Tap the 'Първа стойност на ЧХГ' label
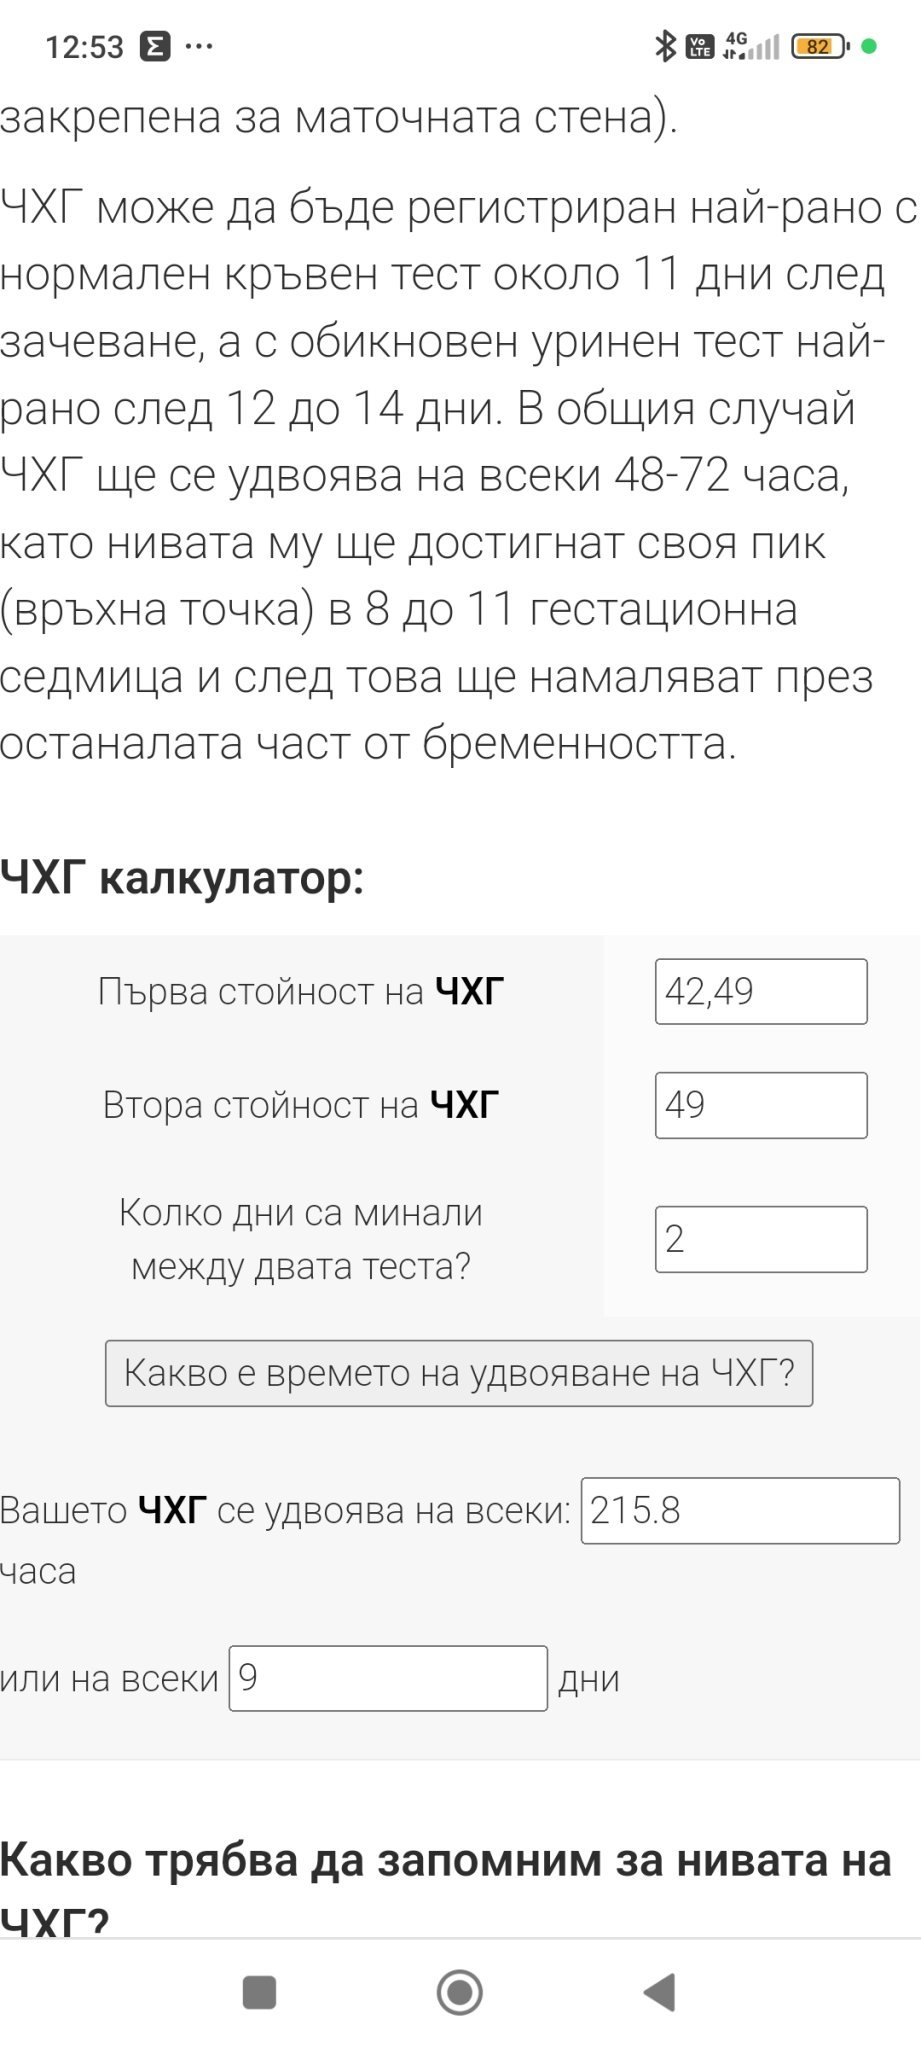 tap(301, 991)
